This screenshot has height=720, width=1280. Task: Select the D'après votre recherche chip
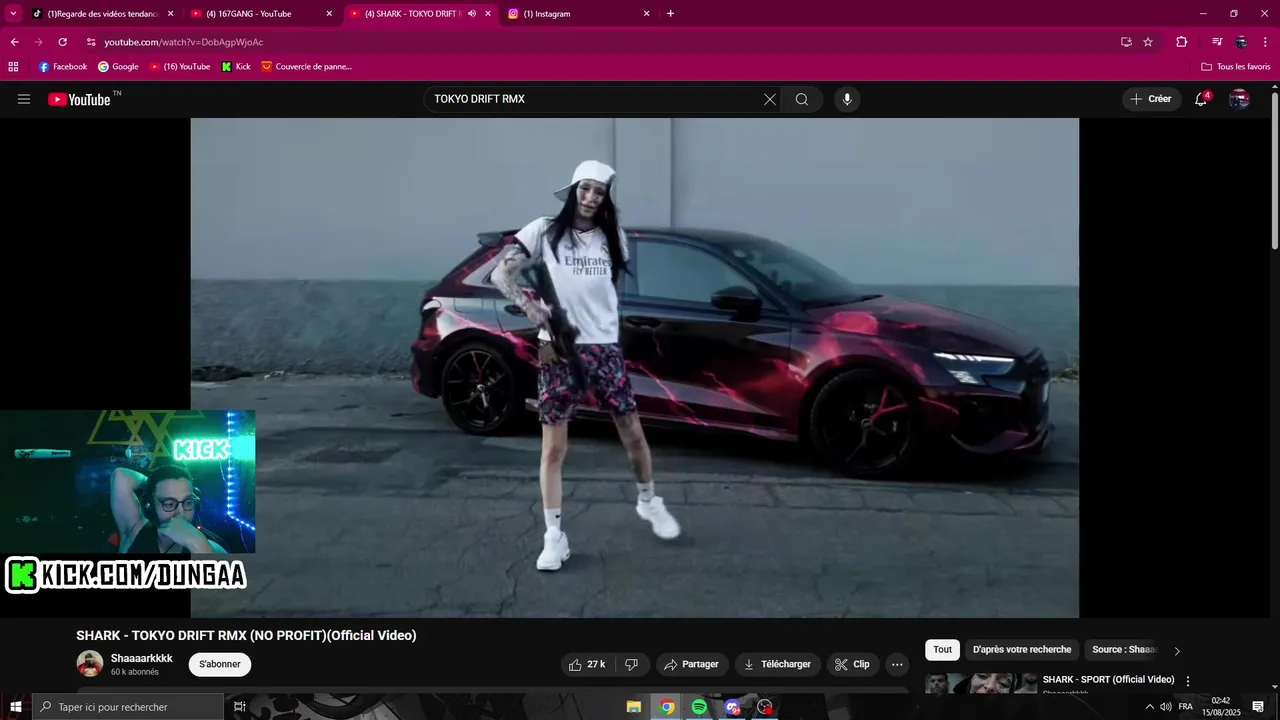[x=1022, y=650]
